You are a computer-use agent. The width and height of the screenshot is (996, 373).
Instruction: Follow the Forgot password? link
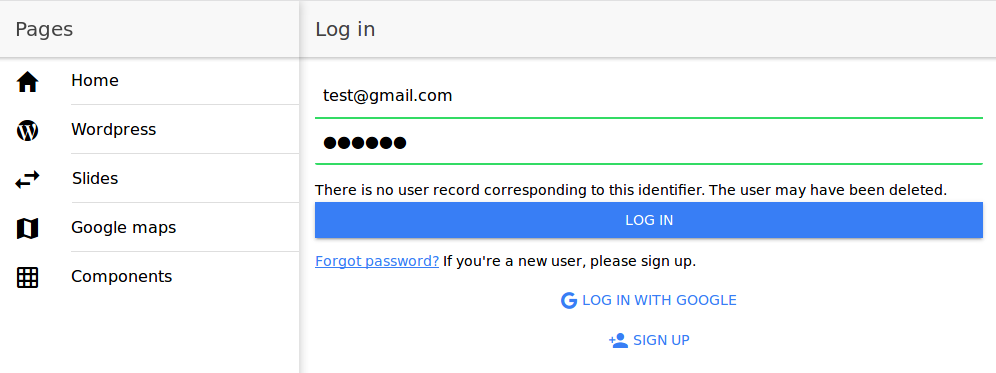(x=377, y=261)
